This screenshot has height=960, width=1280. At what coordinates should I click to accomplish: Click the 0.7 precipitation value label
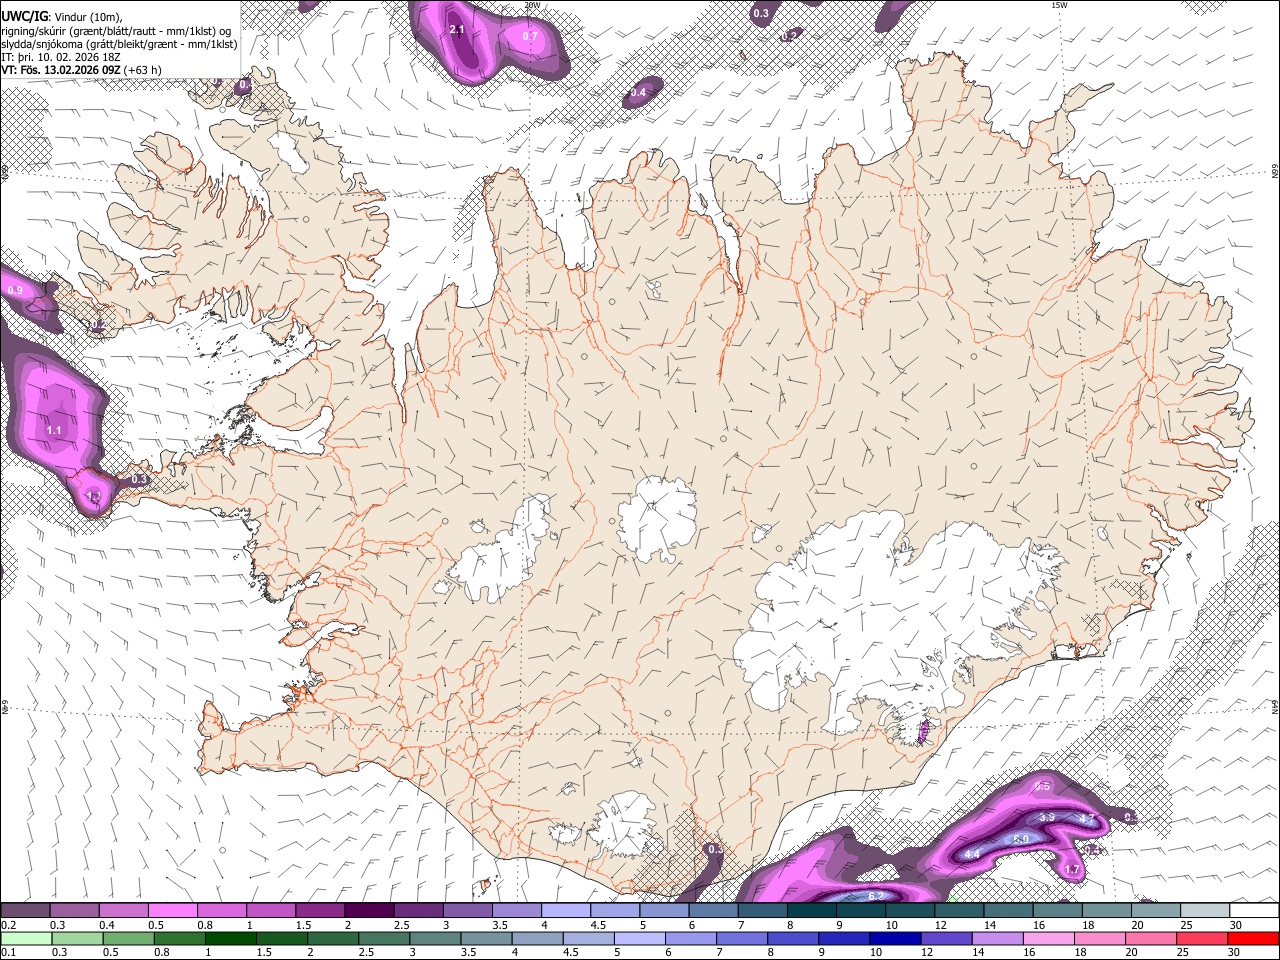pos(530,36)
